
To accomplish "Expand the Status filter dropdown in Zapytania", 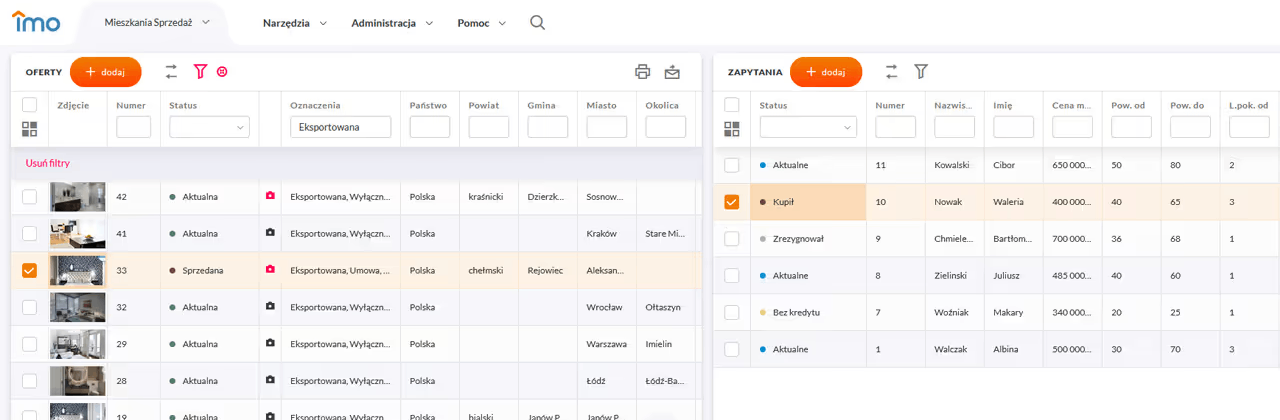I will click(807, 127).
